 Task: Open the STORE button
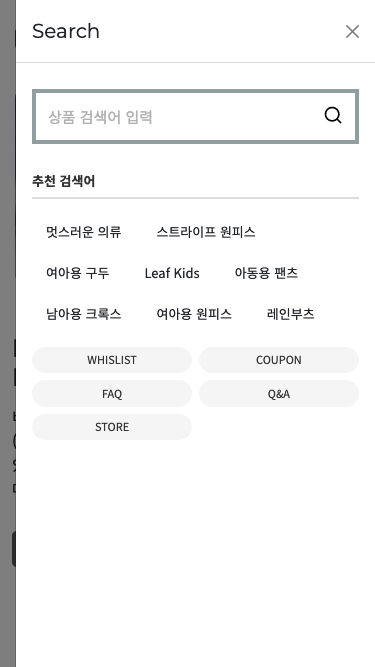pyautogui.click(x=112, y=427)
